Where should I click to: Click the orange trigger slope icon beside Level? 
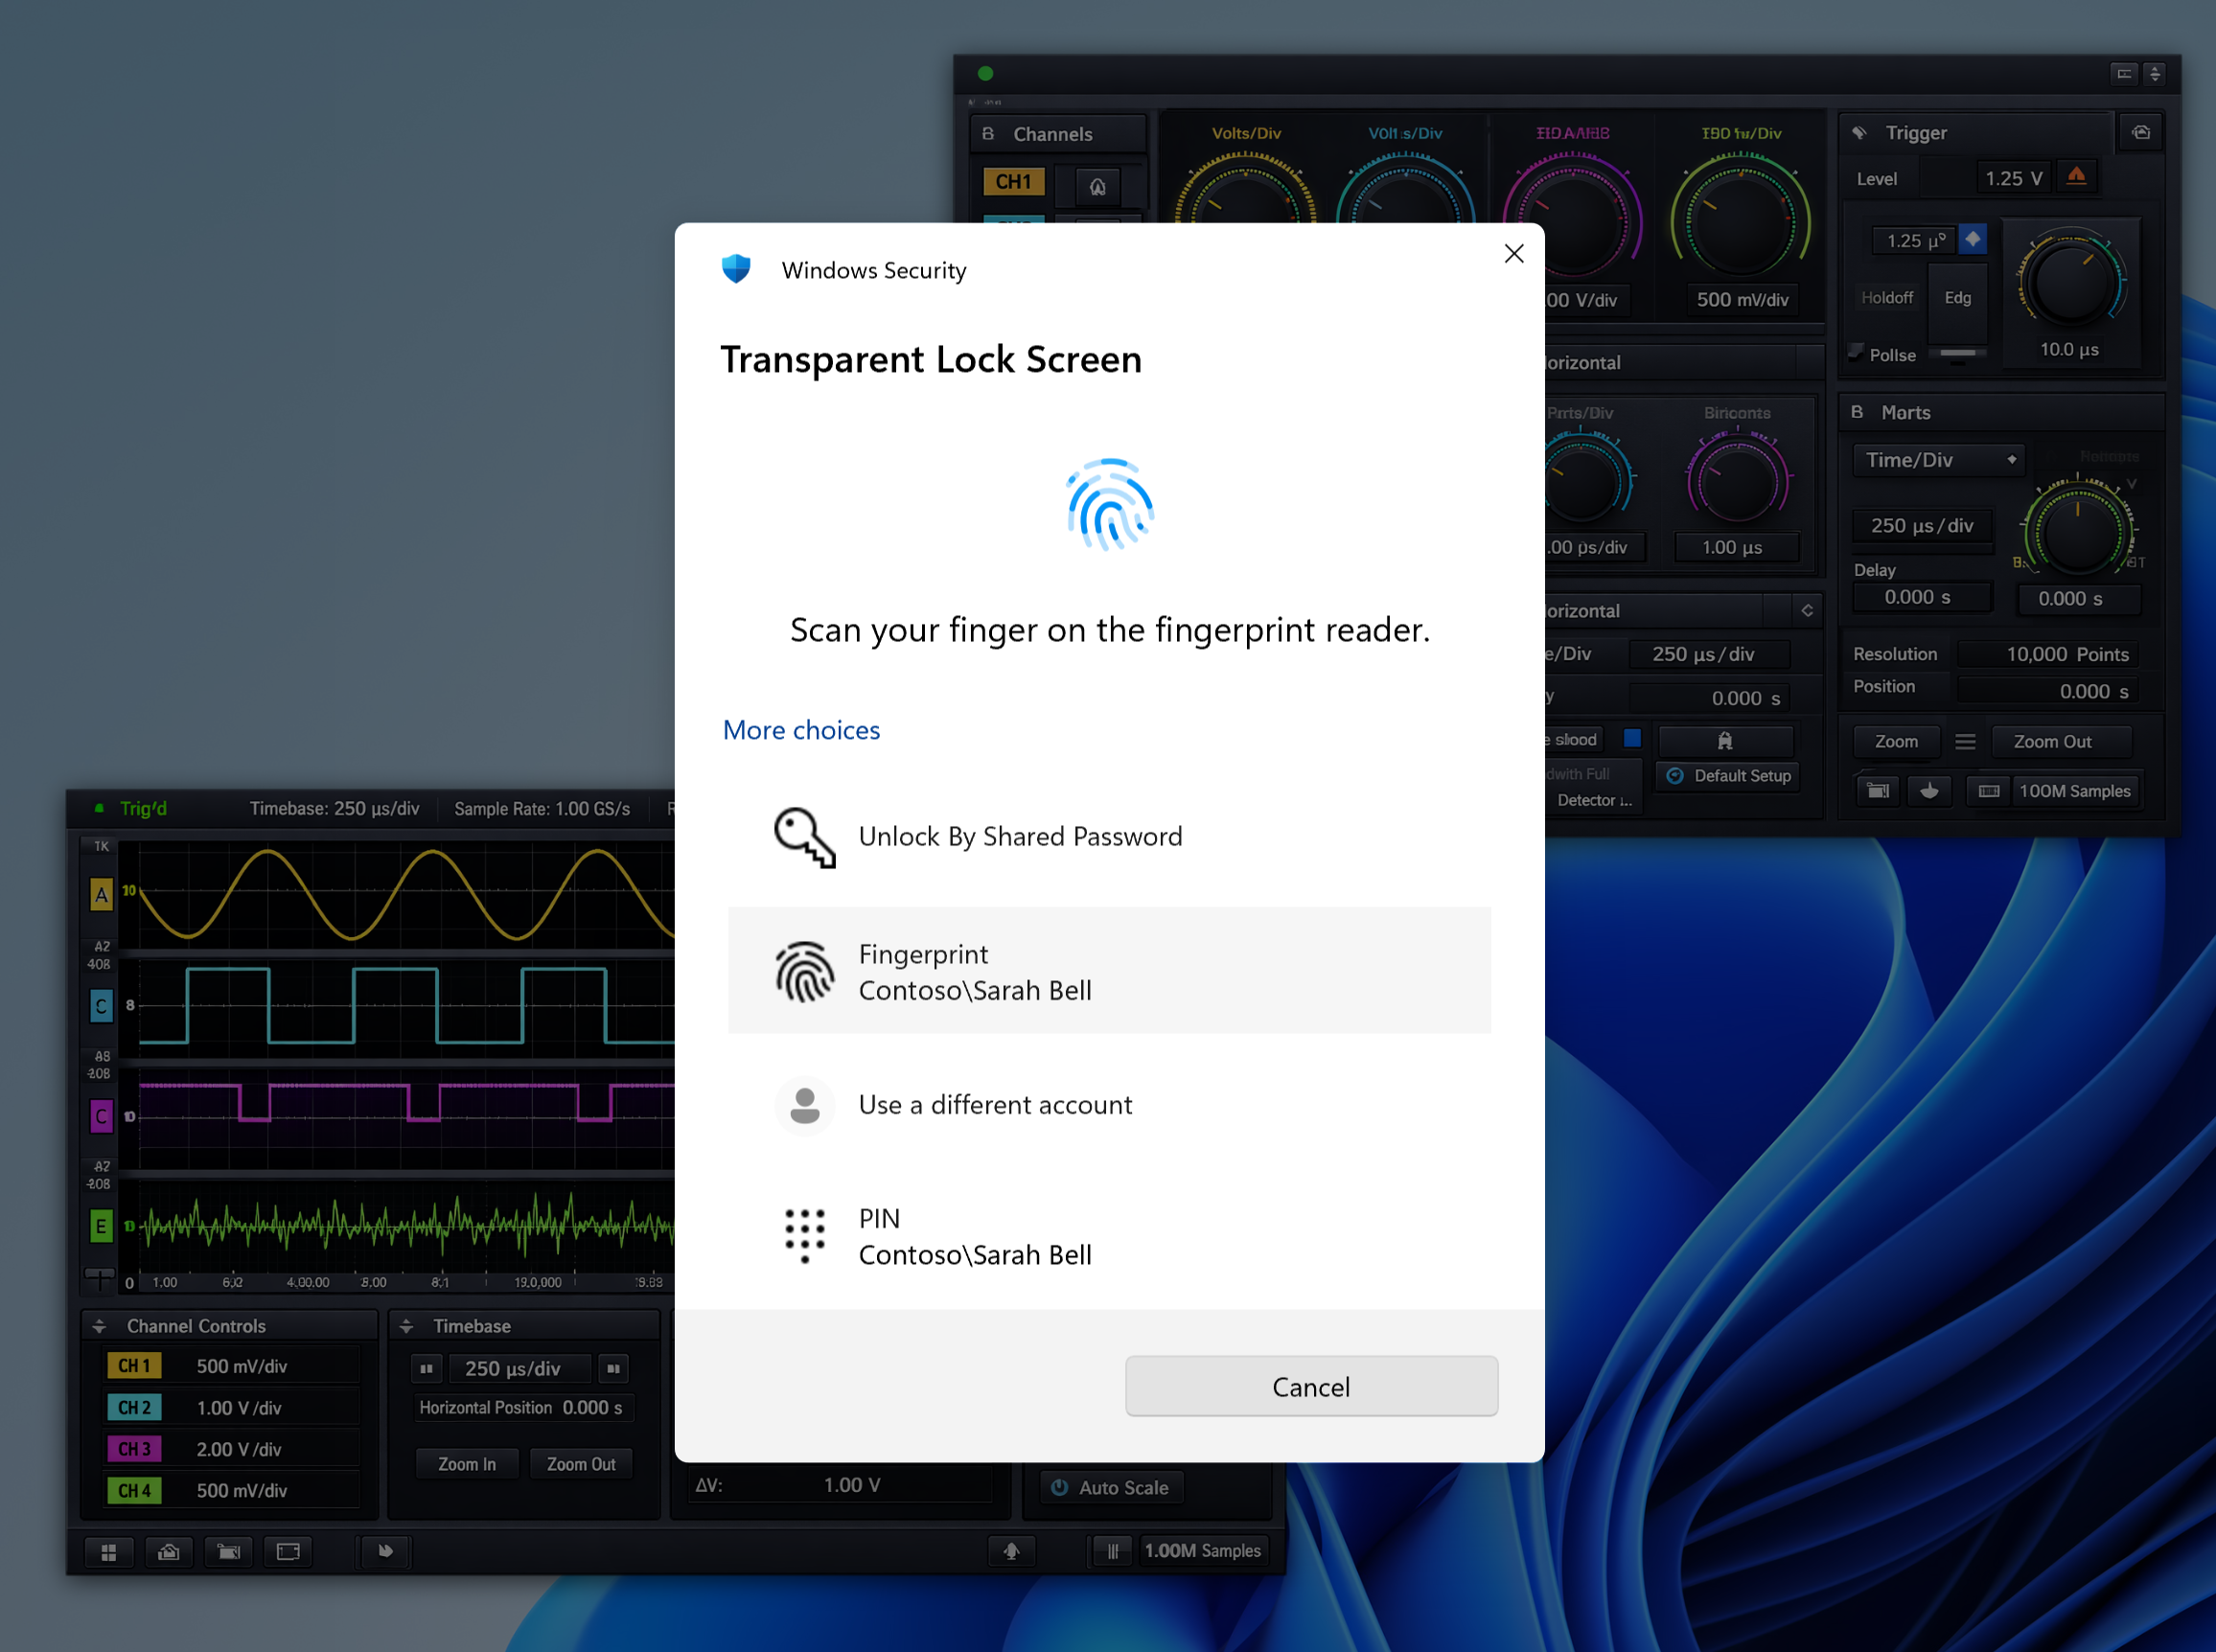click(2076, 177)
